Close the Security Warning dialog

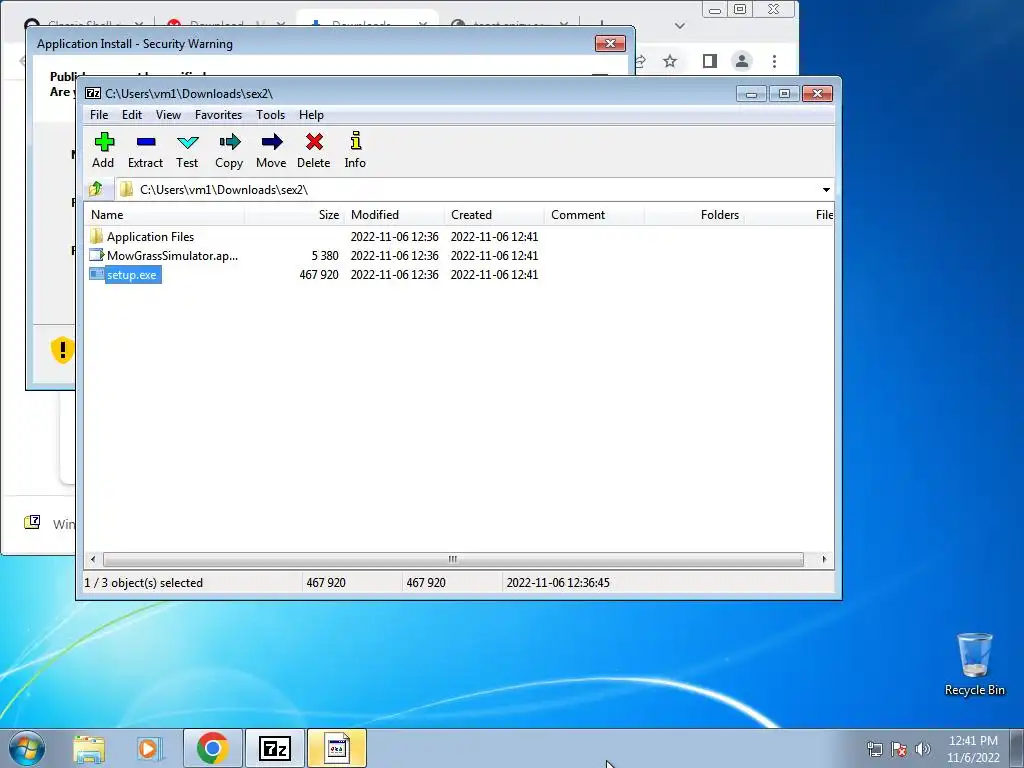[610, 44]
